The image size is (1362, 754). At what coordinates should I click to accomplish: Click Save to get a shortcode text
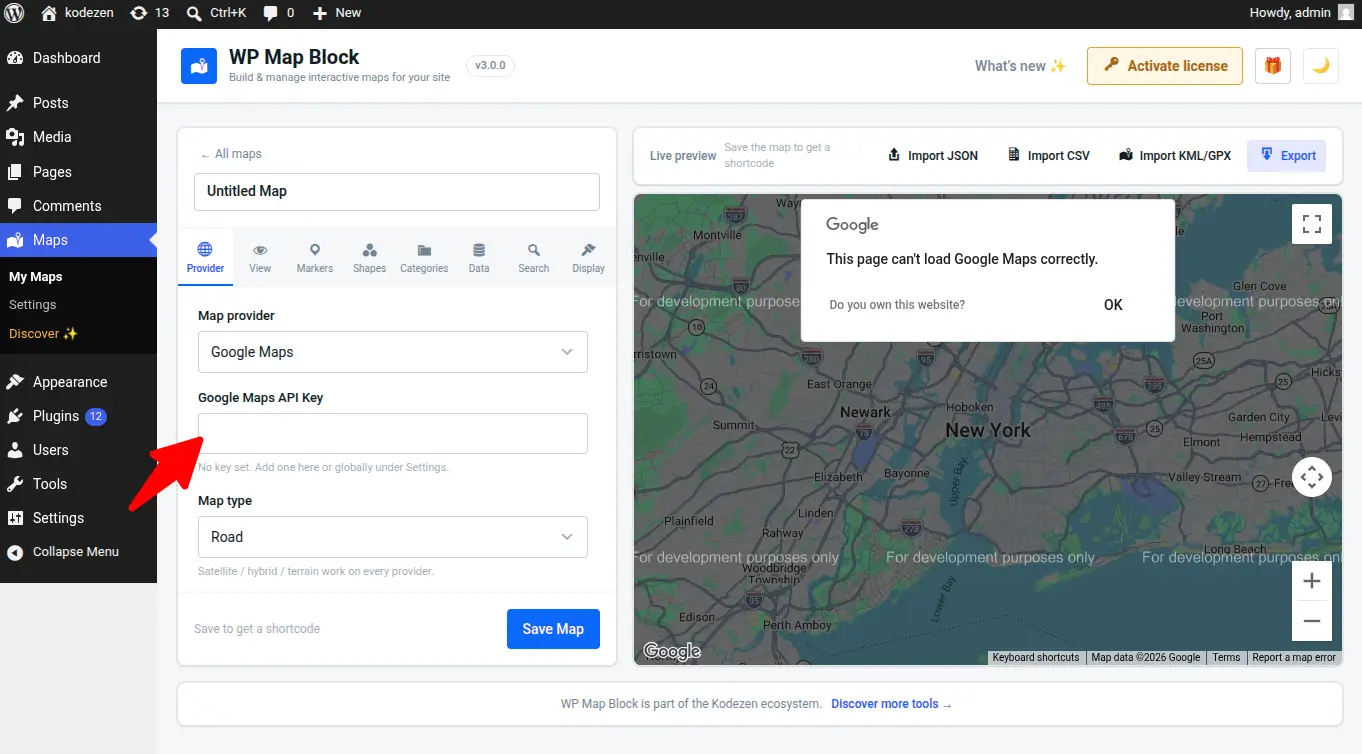(257, 629)
